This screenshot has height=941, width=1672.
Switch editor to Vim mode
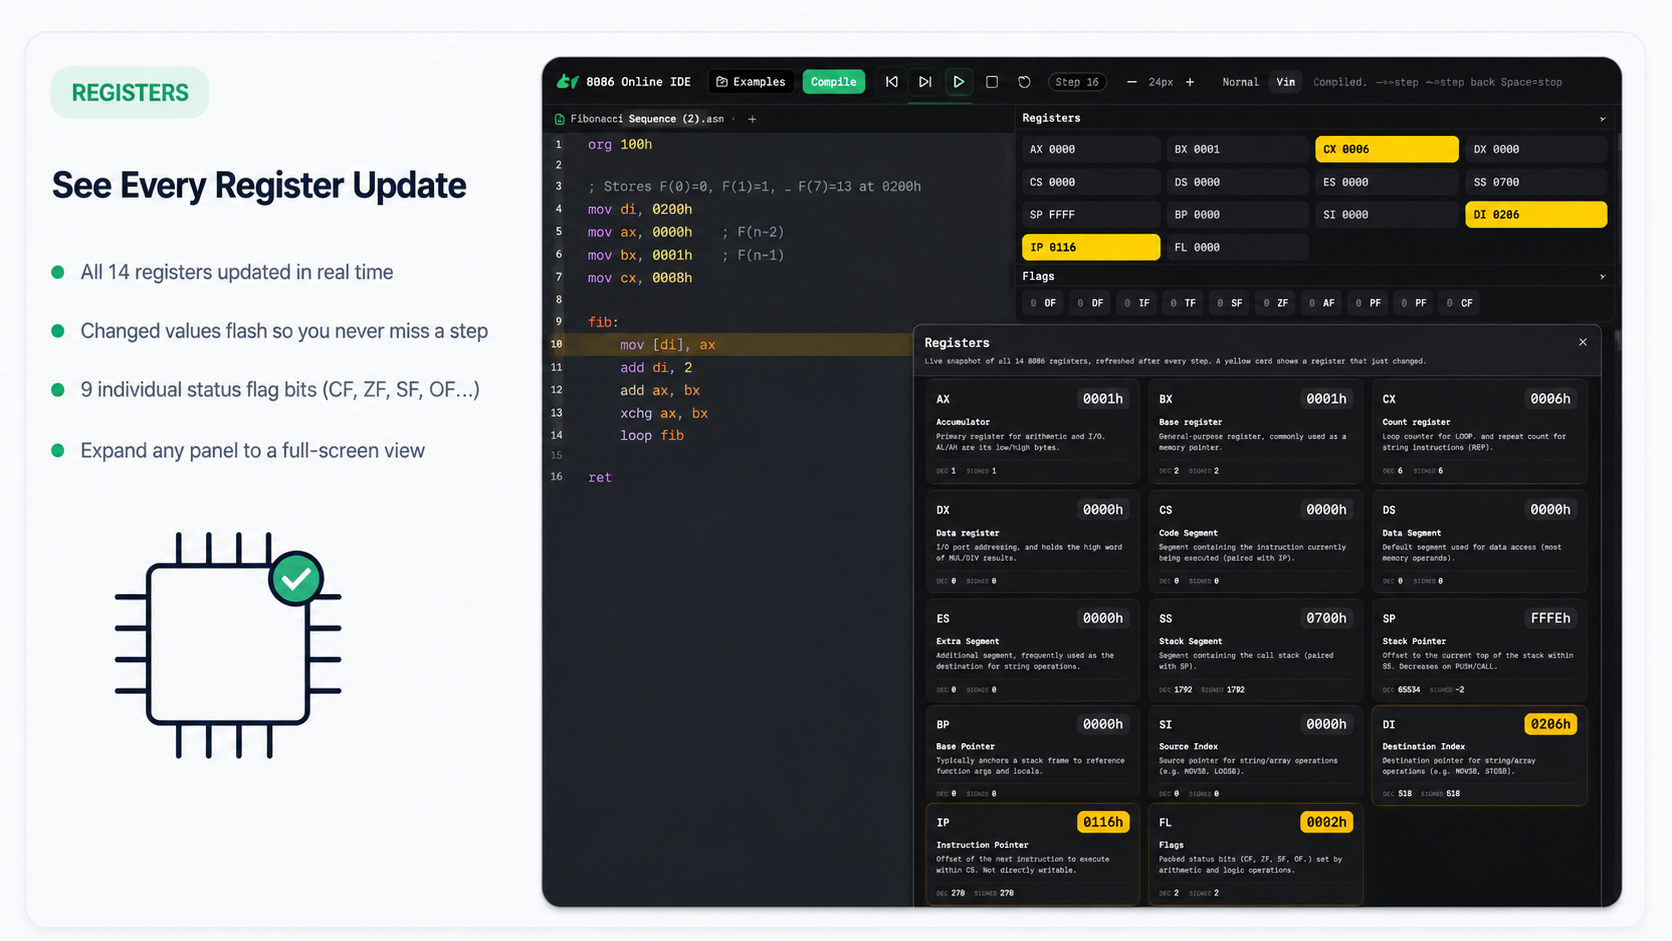coord(1286,82)
